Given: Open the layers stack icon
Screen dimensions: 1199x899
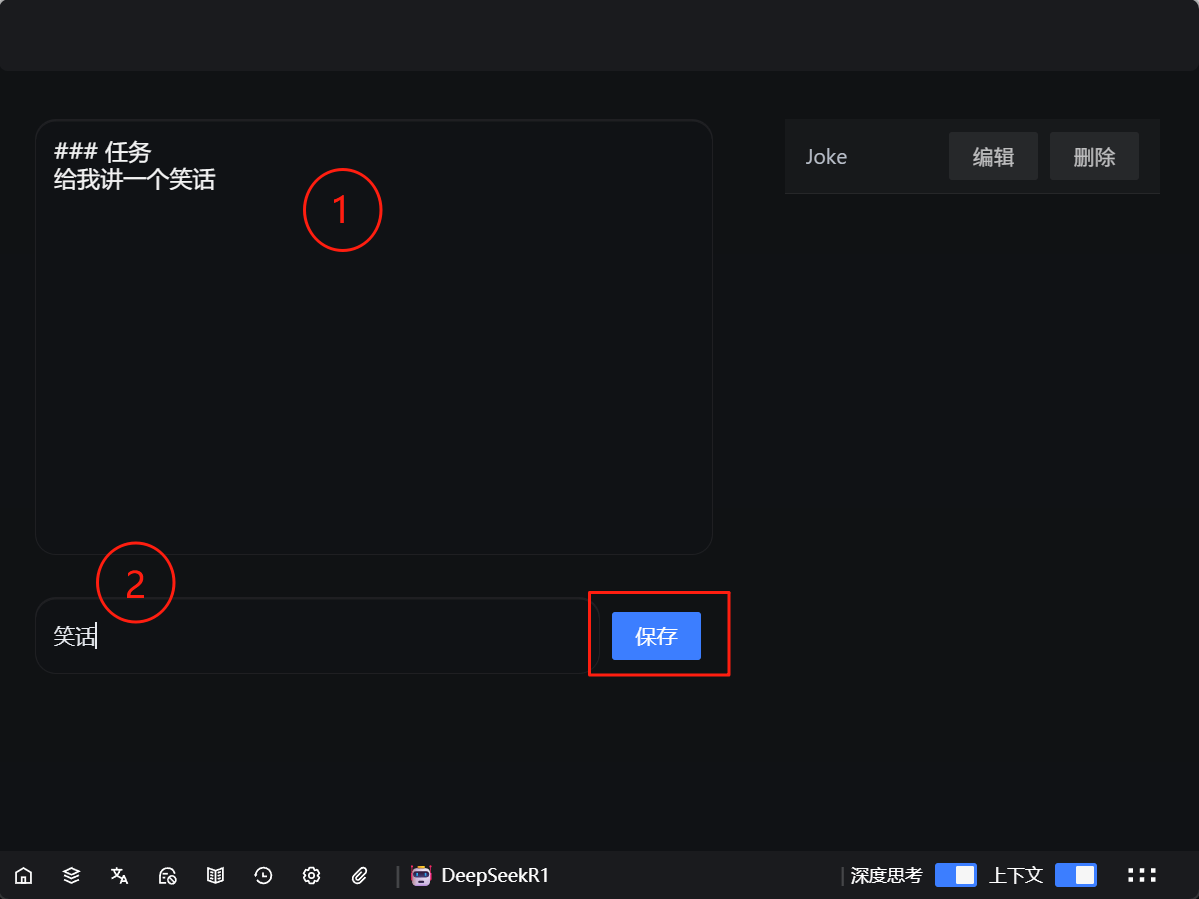Looking at the screenshot, I should [x=71, y=876].
